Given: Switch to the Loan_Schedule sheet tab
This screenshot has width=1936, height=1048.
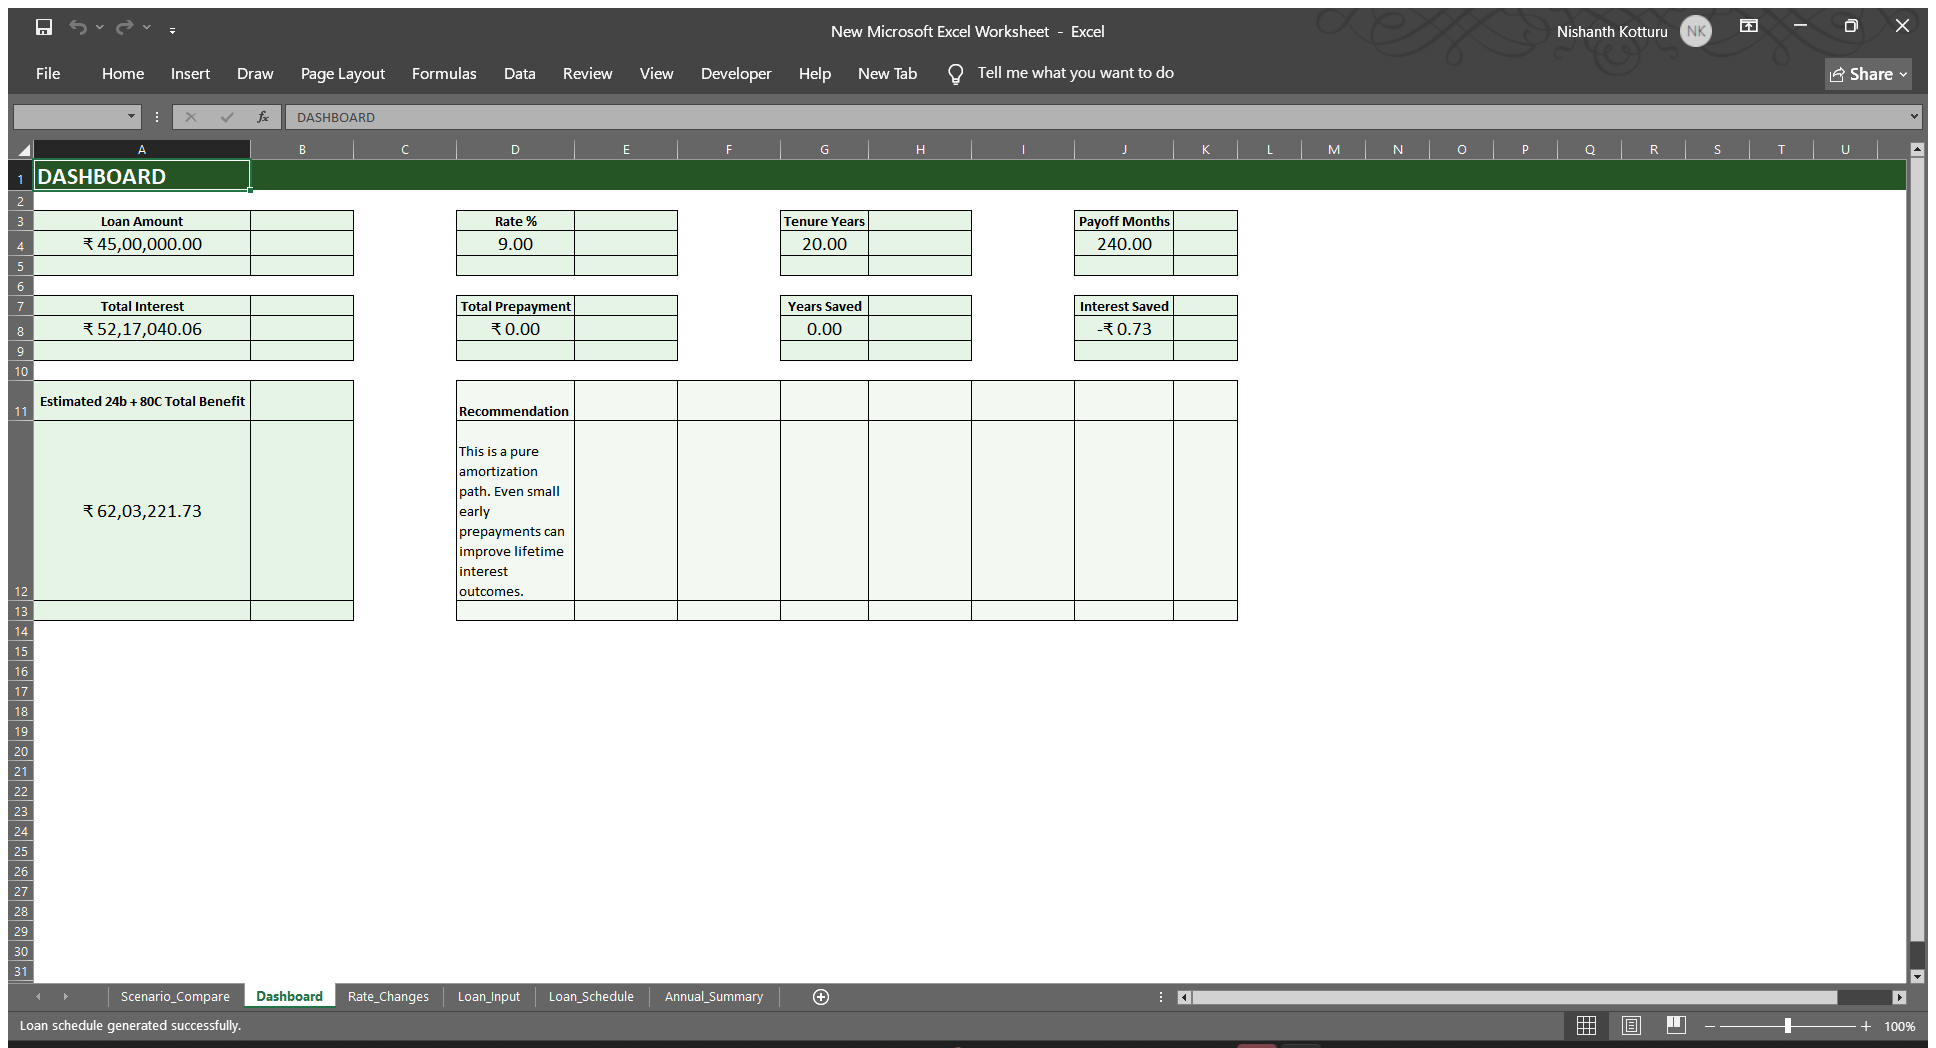Looking at the screenshot, I should pyautogui.click(x=591, y=997).
